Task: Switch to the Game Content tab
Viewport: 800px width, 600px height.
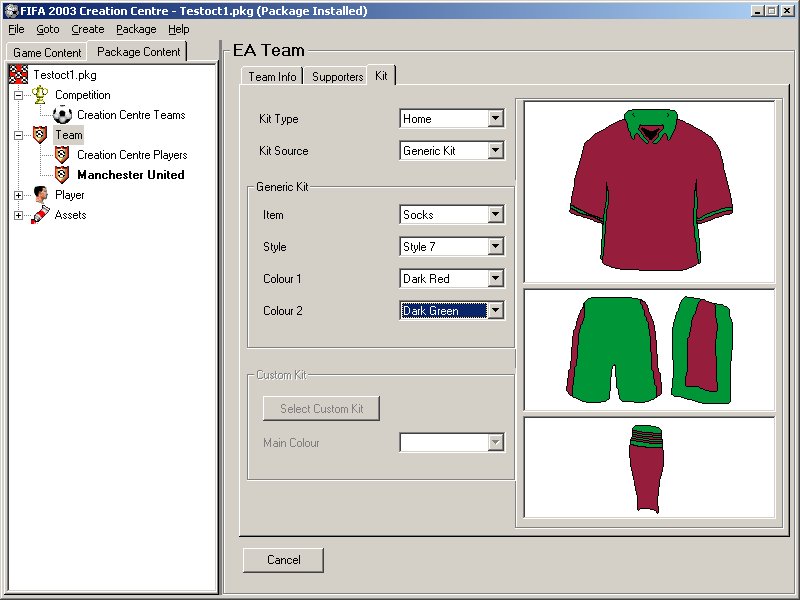Action: click(x=47, y=53)
